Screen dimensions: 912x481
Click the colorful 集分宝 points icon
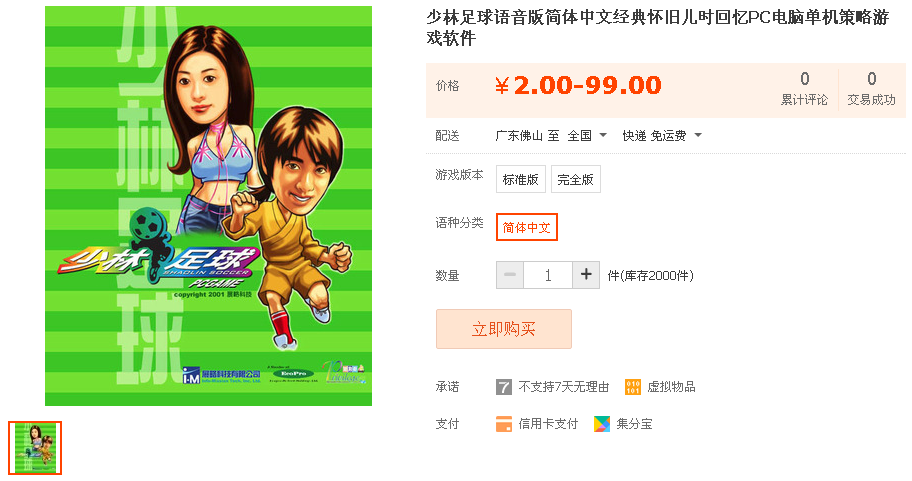pyautogui.click(x=602, y=424)
